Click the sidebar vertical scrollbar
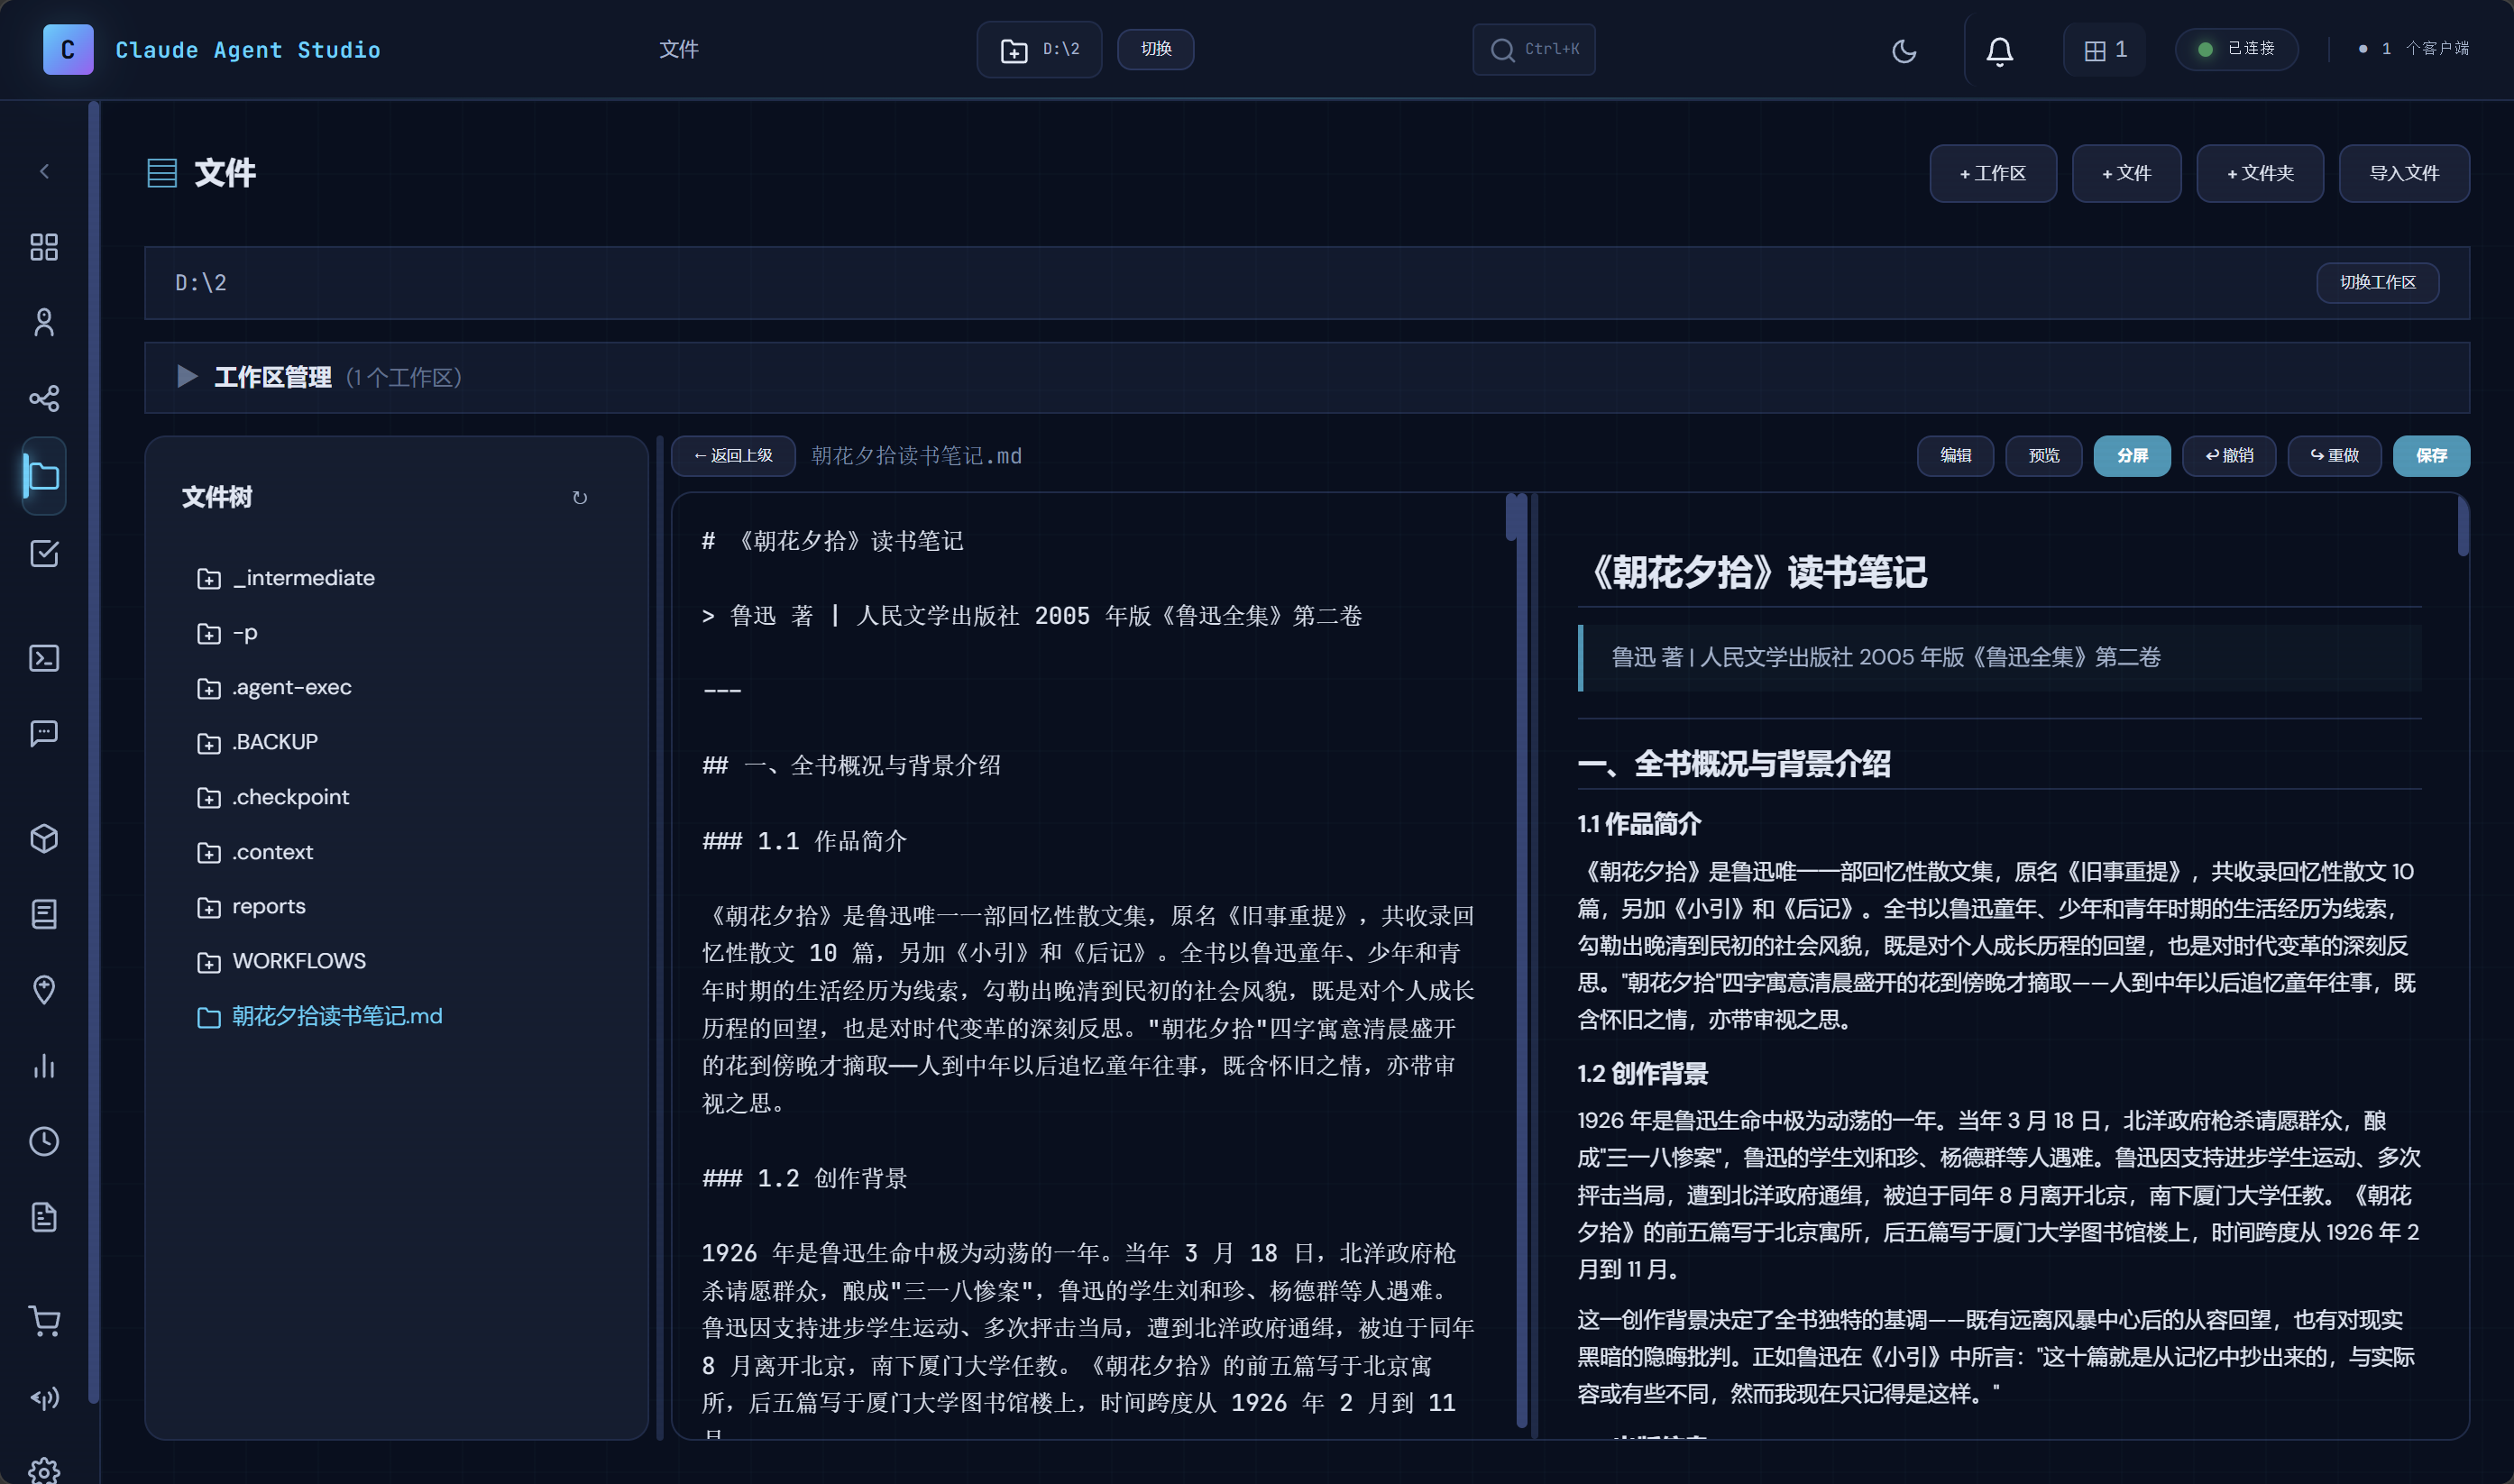This screenshot has width=2514, height=1484. pyautogui.click(x=93, y=752)
